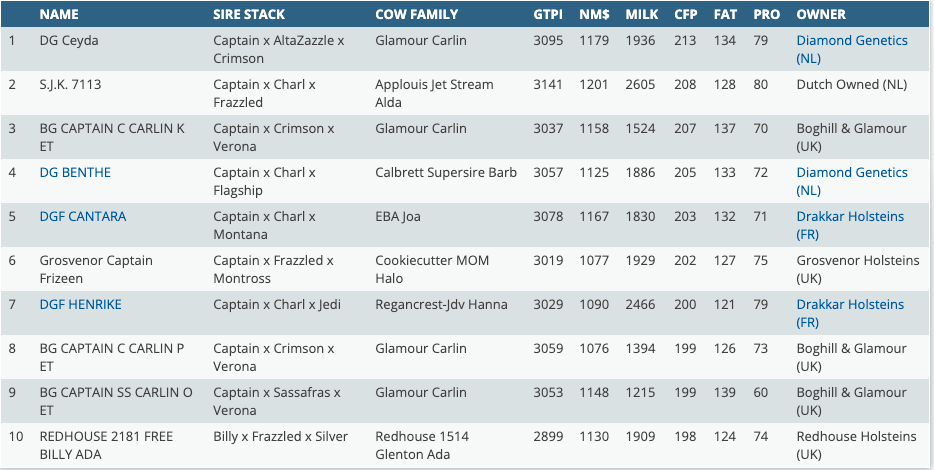
Task: Click the NAME column header
Action: pyautogui.click(x=59, y=15)
